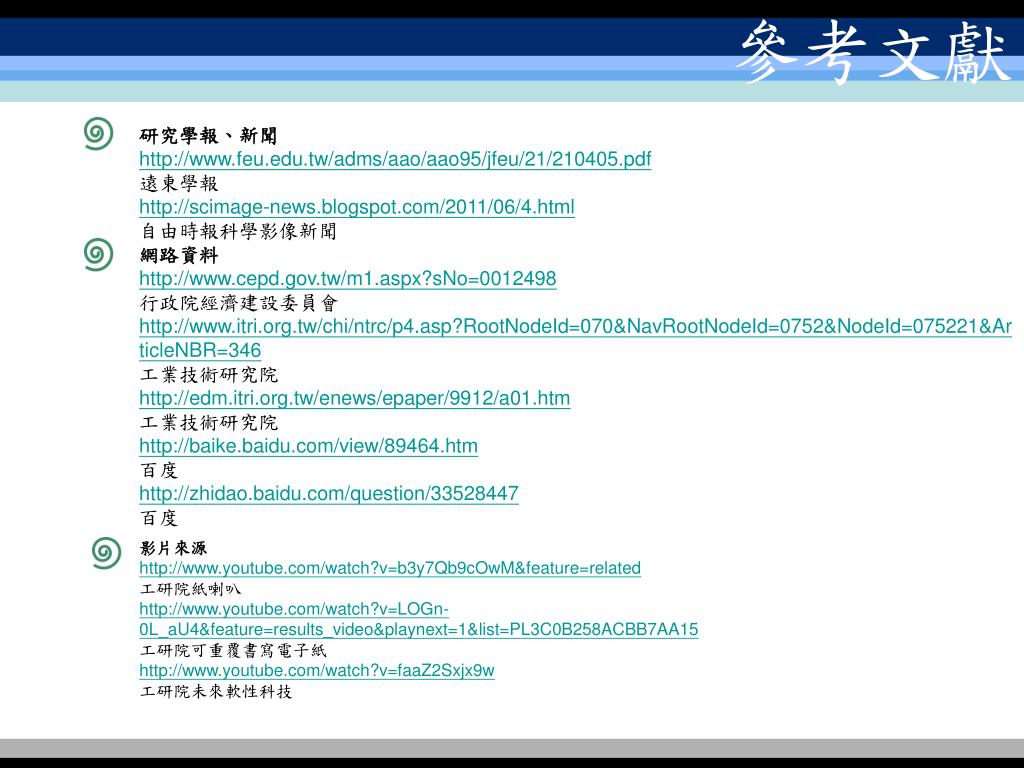Select the heading 網路資料
Image resolution: width=1024 pixels, height=768 pixels.
(179, 255)
